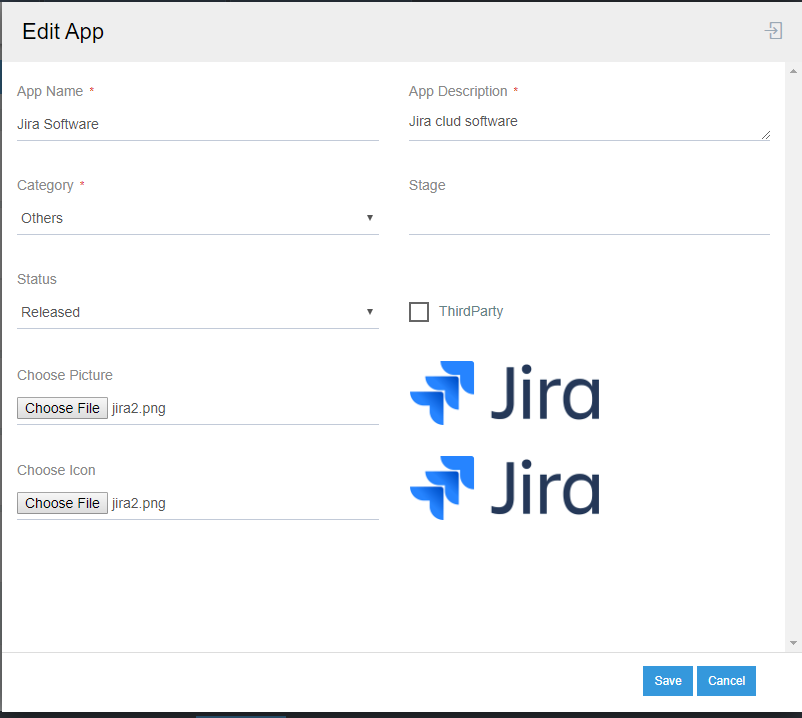Image resolution: width=802 pixels, height=718 pixels.
Task: Save the app changes
Action: pyautogui.click(x=667, y=681)
